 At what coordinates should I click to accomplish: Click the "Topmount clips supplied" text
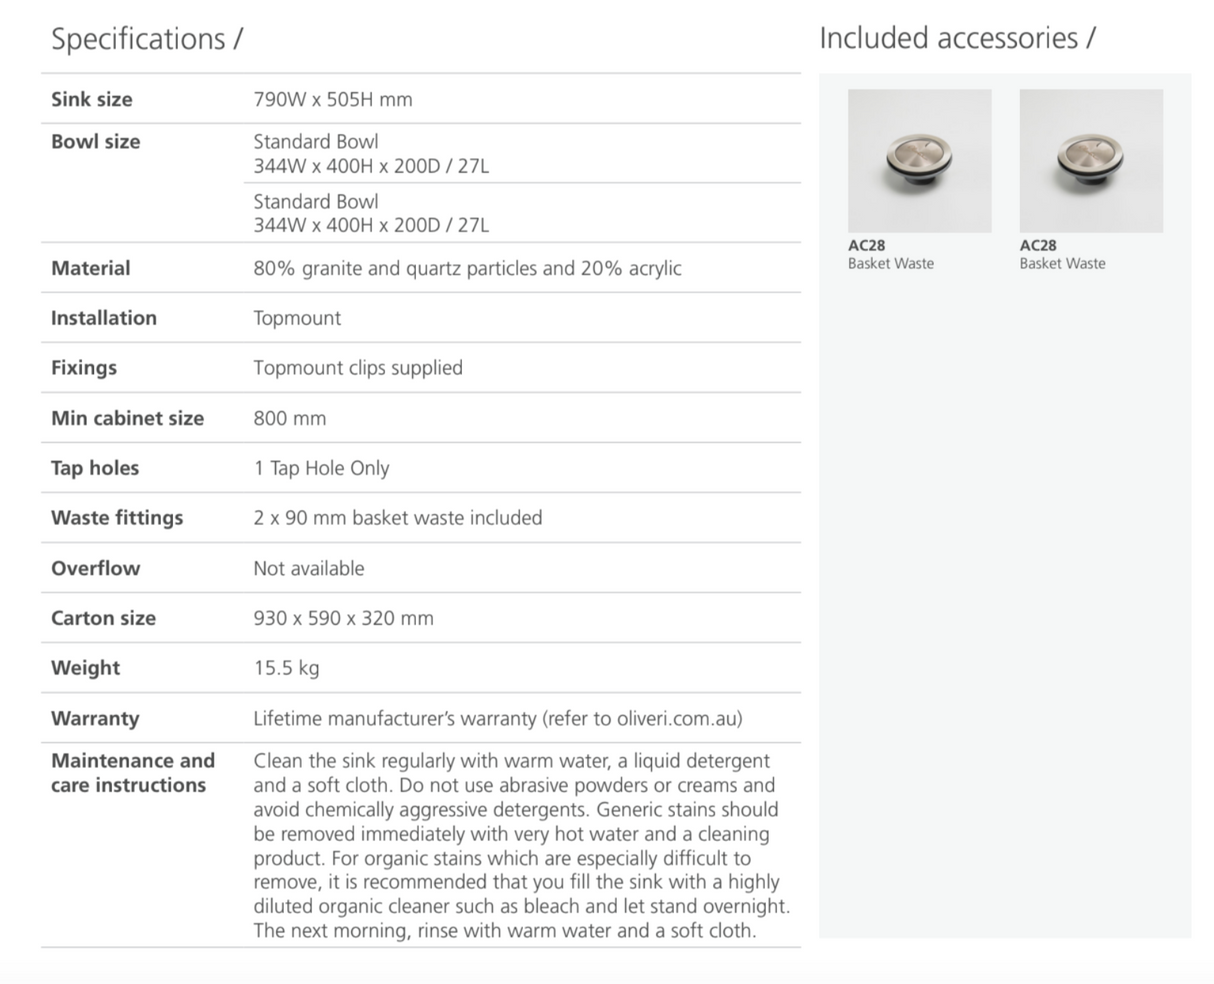[358, 367]
